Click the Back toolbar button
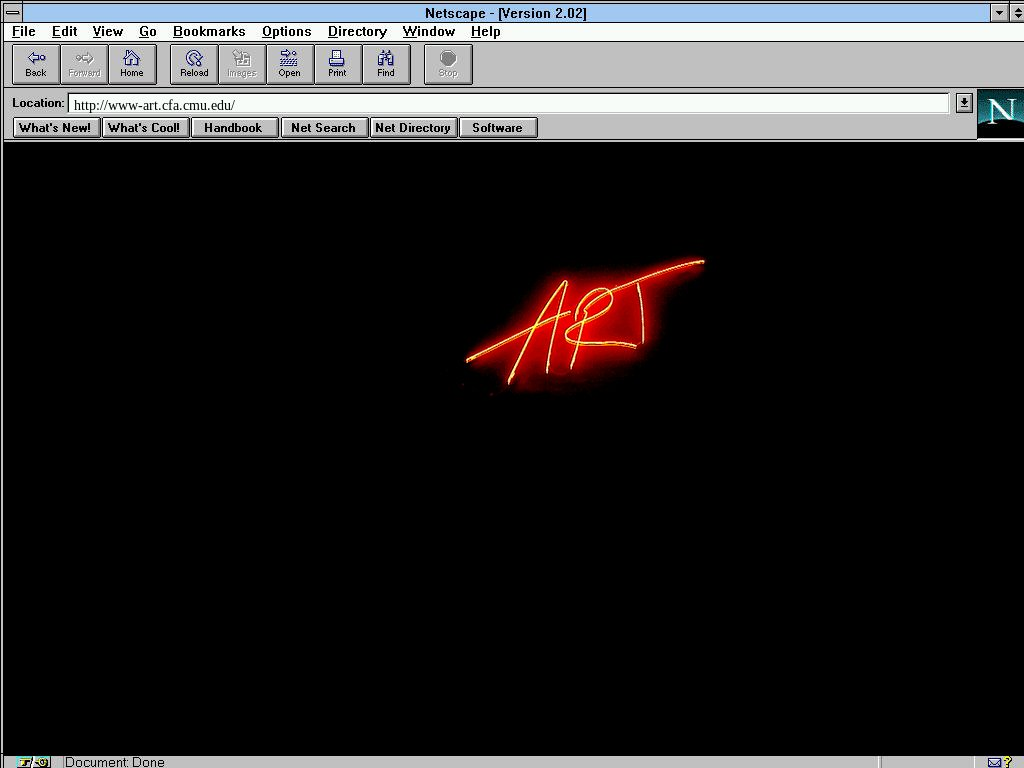 pyautogui.click(x=36, y=64)
